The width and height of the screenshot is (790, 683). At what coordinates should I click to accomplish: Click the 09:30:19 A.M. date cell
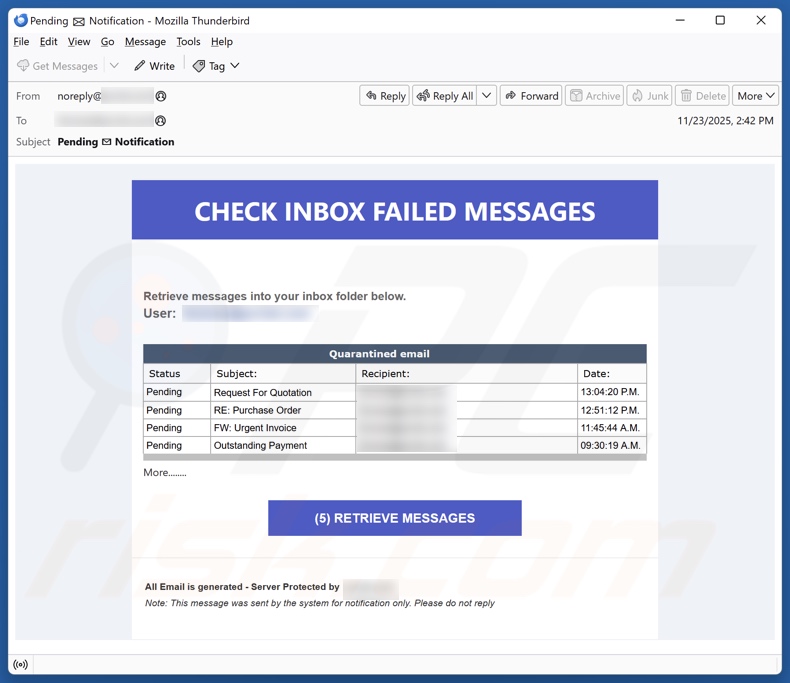pyautogui.click(x=612, y=445)
